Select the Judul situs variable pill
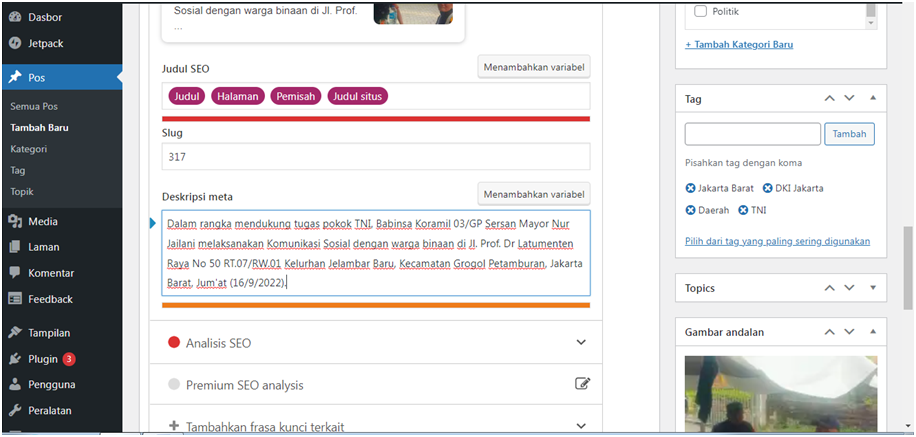Image resolution: width=916 pixels, height=437 pixels. pos(358,96)
